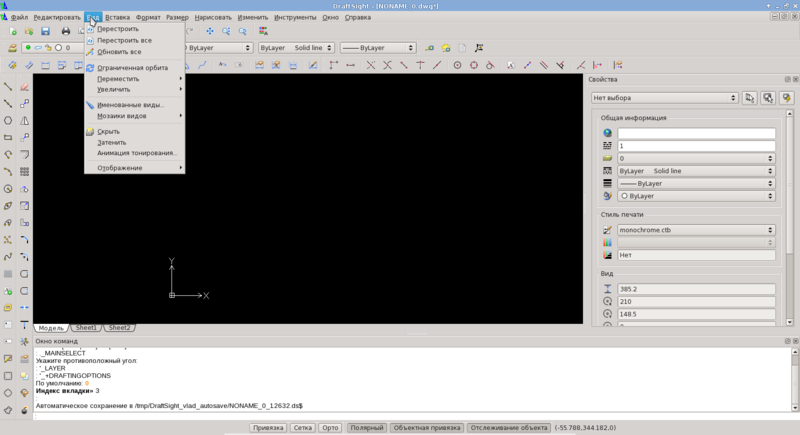Open the Нет выбора selection dropdown
Viewport: 800px width, 435px height.
tap(665, 98)
